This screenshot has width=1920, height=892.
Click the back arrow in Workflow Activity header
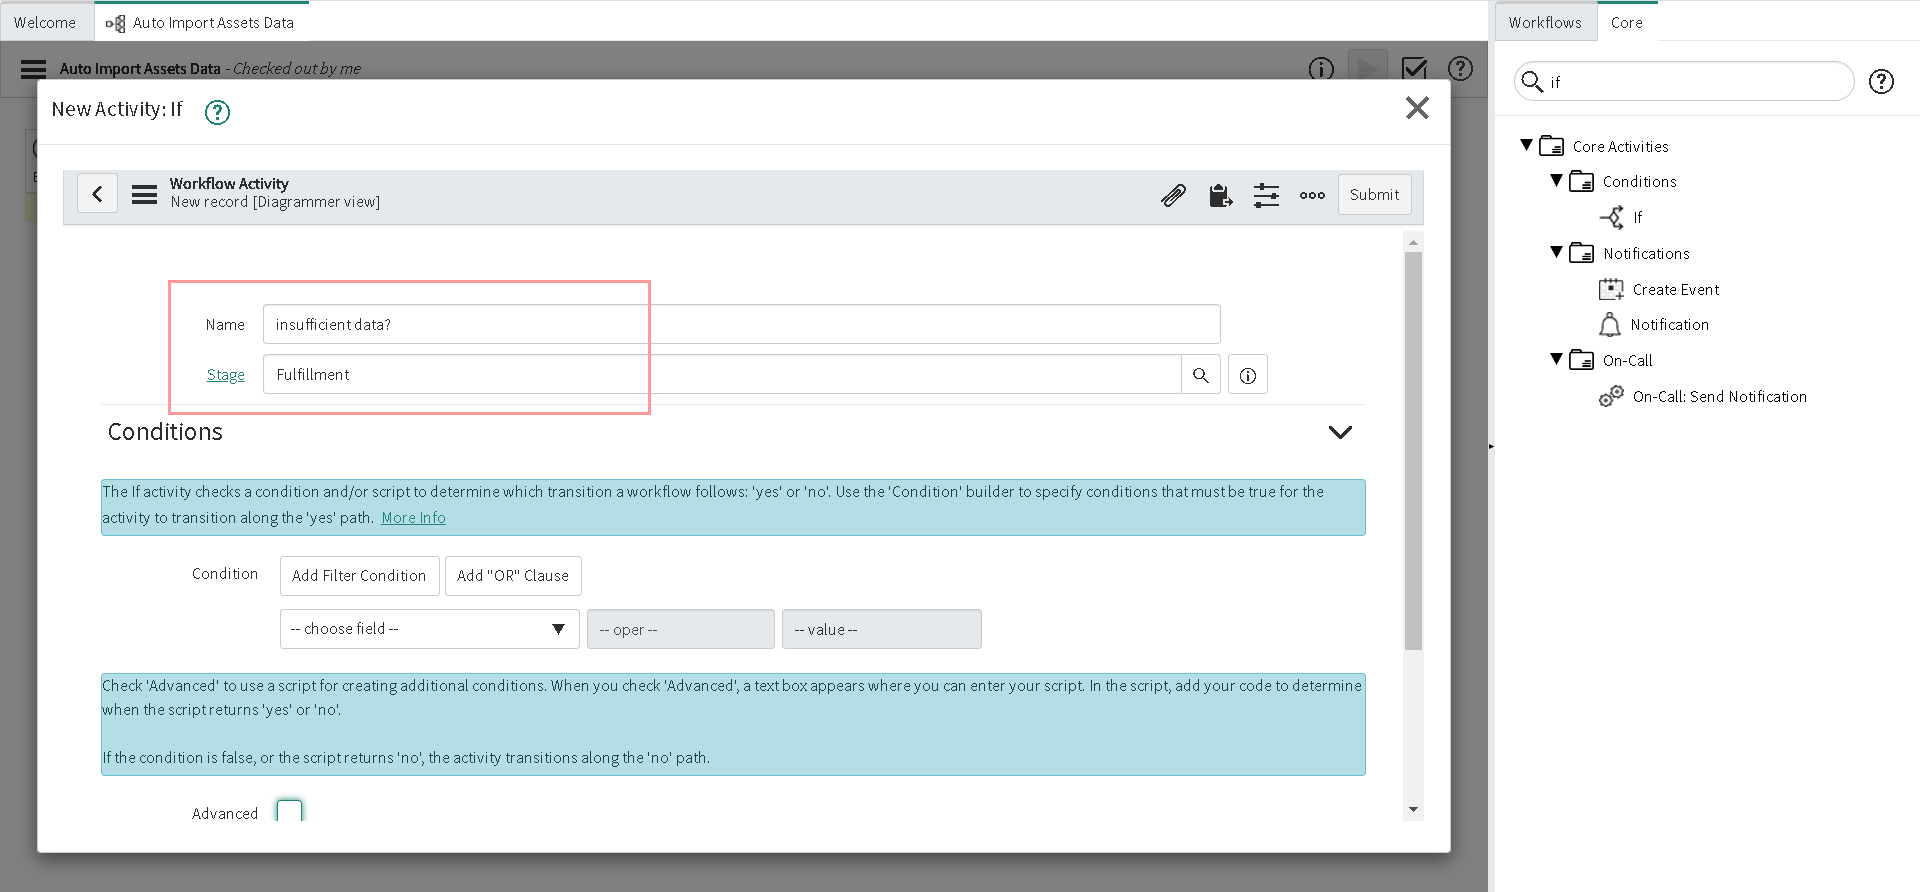pos(97,194)
